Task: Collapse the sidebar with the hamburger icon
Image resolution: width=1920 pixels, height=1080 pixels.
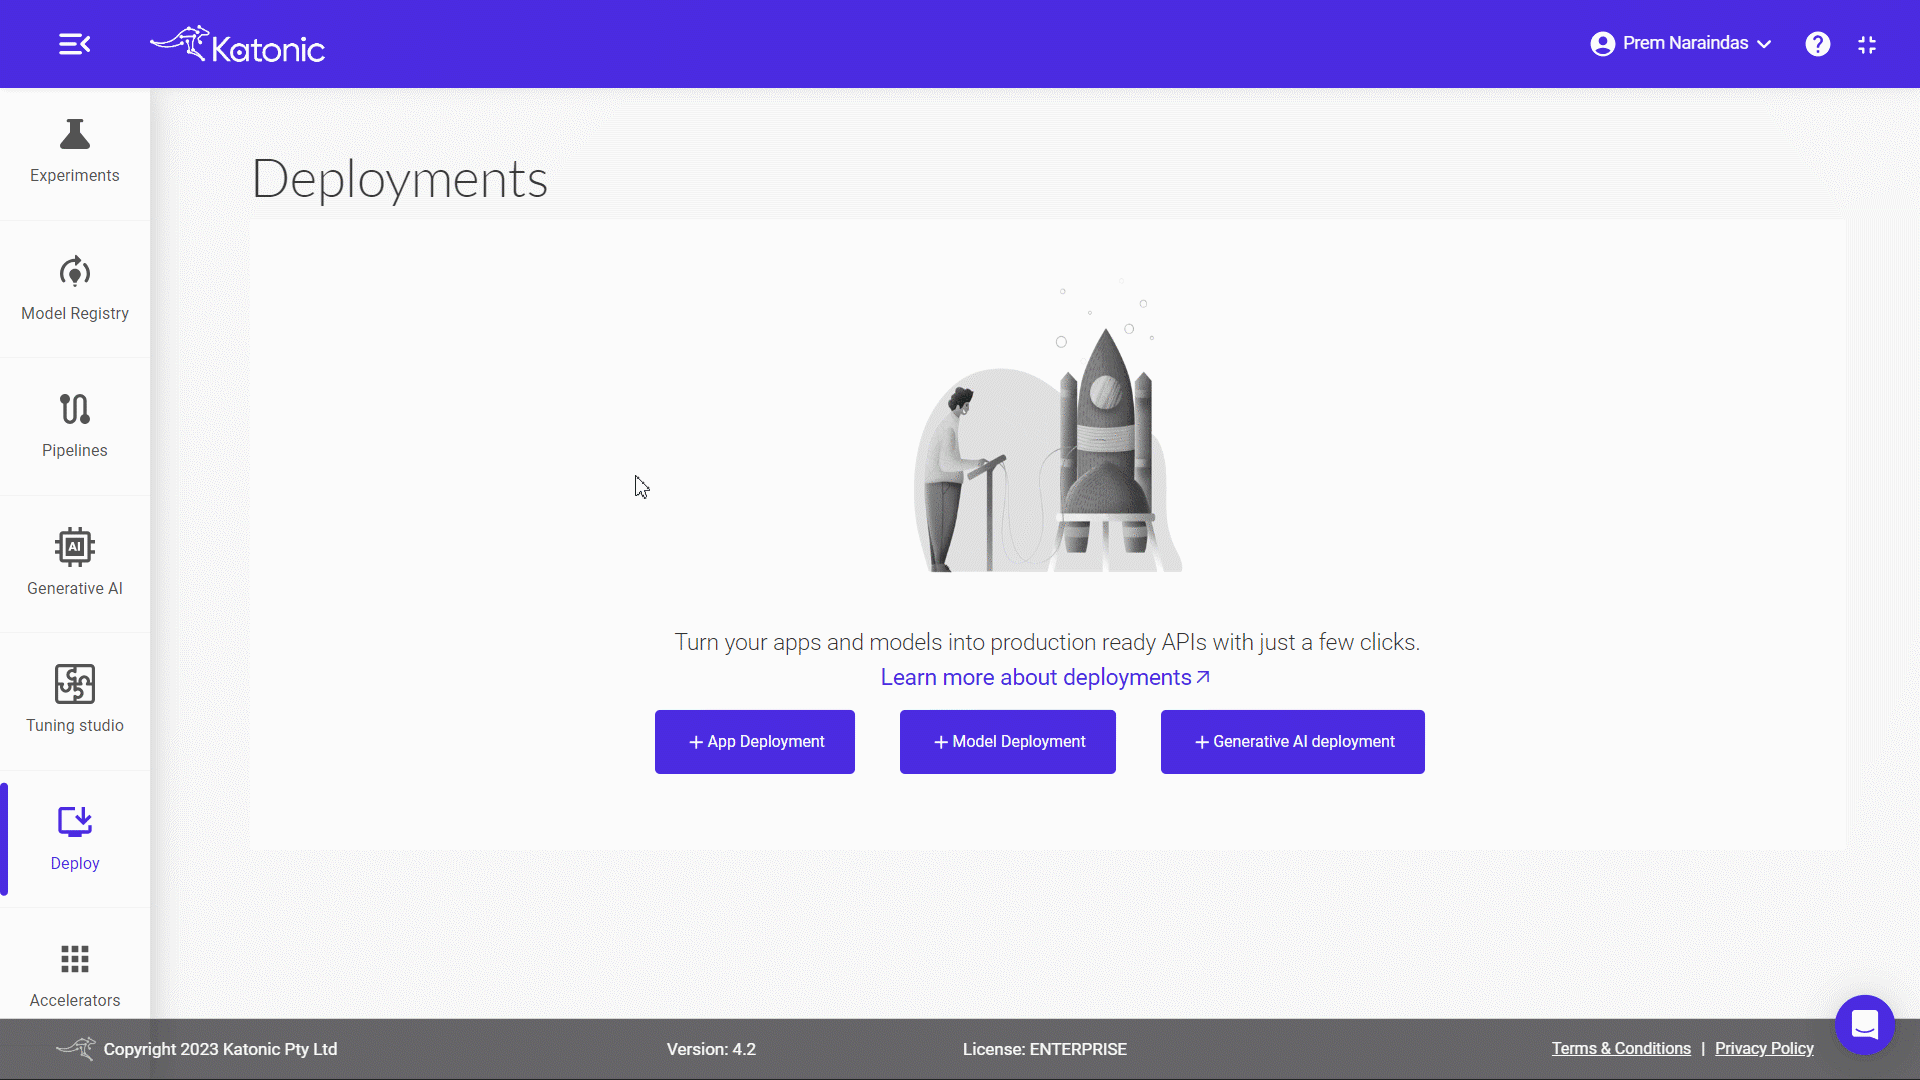Action: point(74,44)
